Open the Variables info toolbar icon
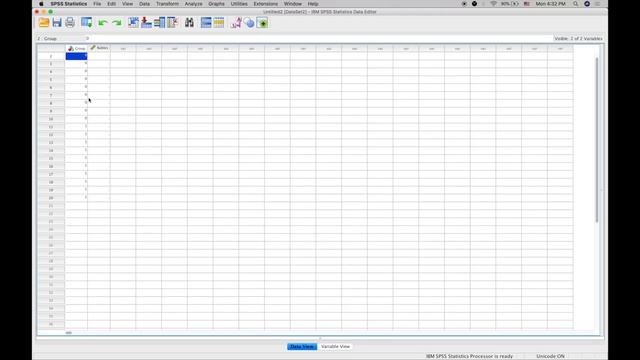 pos(159,22)
